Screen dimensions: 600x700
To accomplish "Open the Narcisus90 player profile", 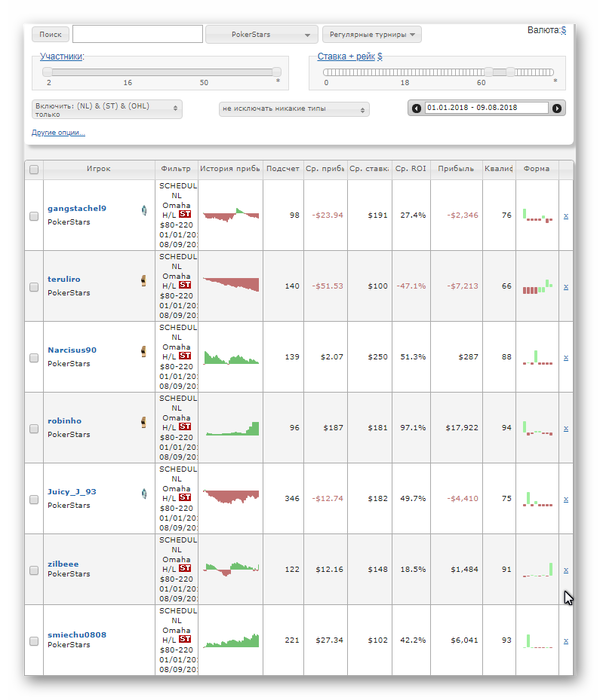I will tap(72, 350).
